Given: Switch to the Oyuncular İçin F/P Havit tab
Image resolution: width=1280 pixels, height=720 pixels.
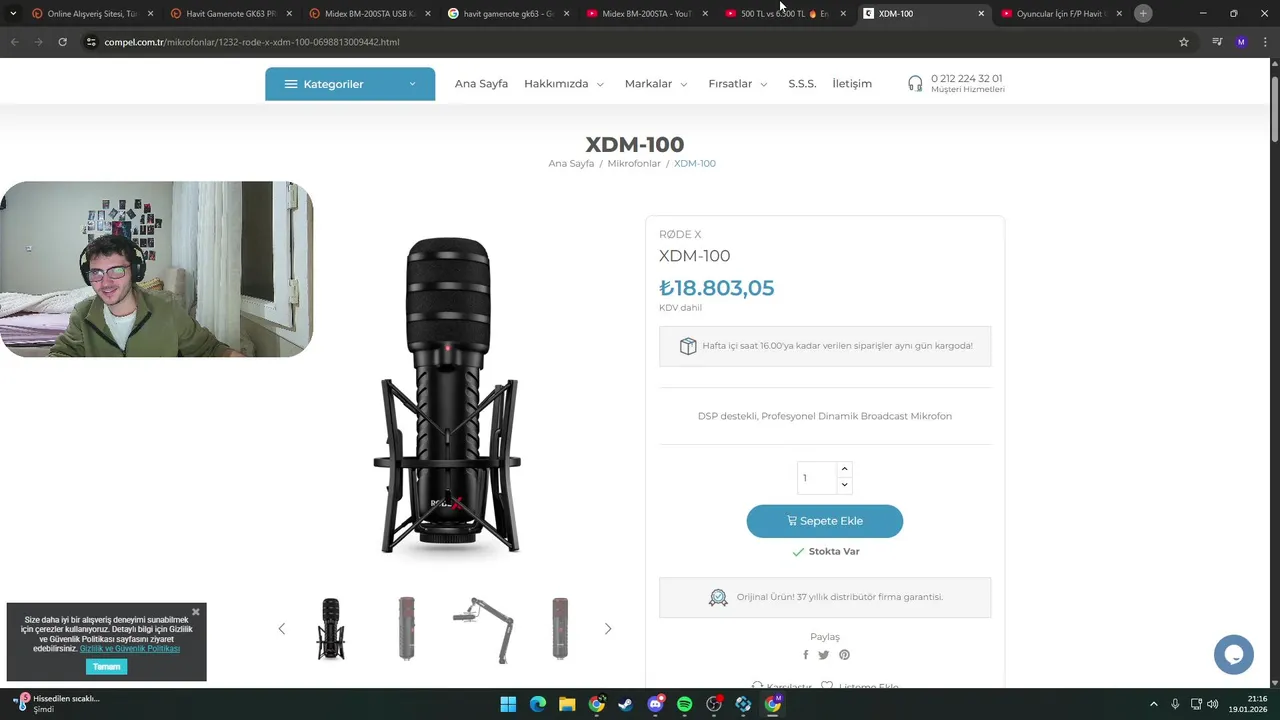Looking at the screenshot, I should (1060, 14).
